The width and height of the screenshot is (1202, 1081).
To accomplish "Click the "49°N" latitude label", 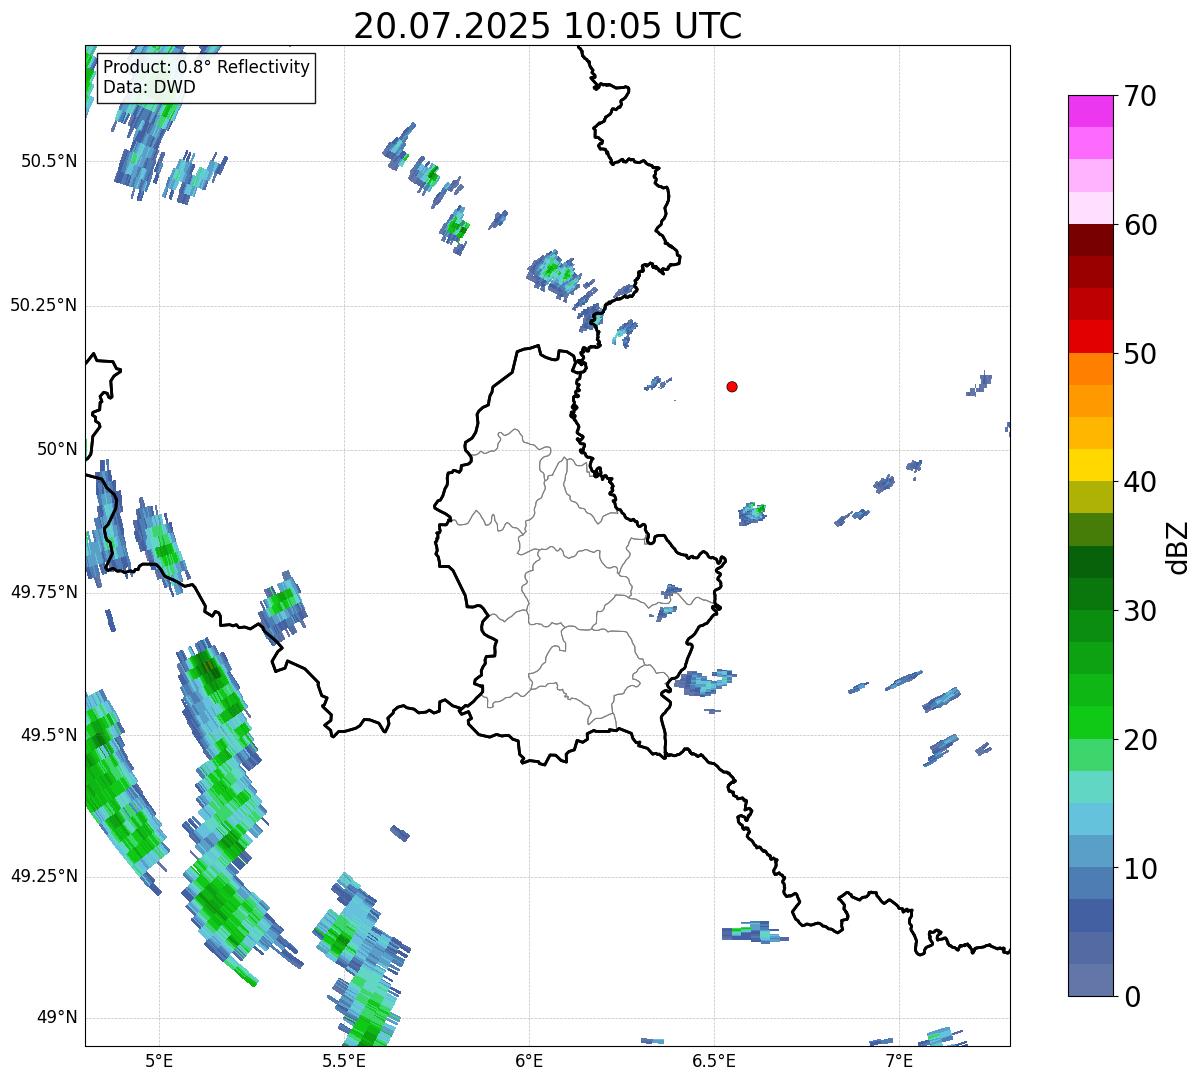I will click(57, 1018).
